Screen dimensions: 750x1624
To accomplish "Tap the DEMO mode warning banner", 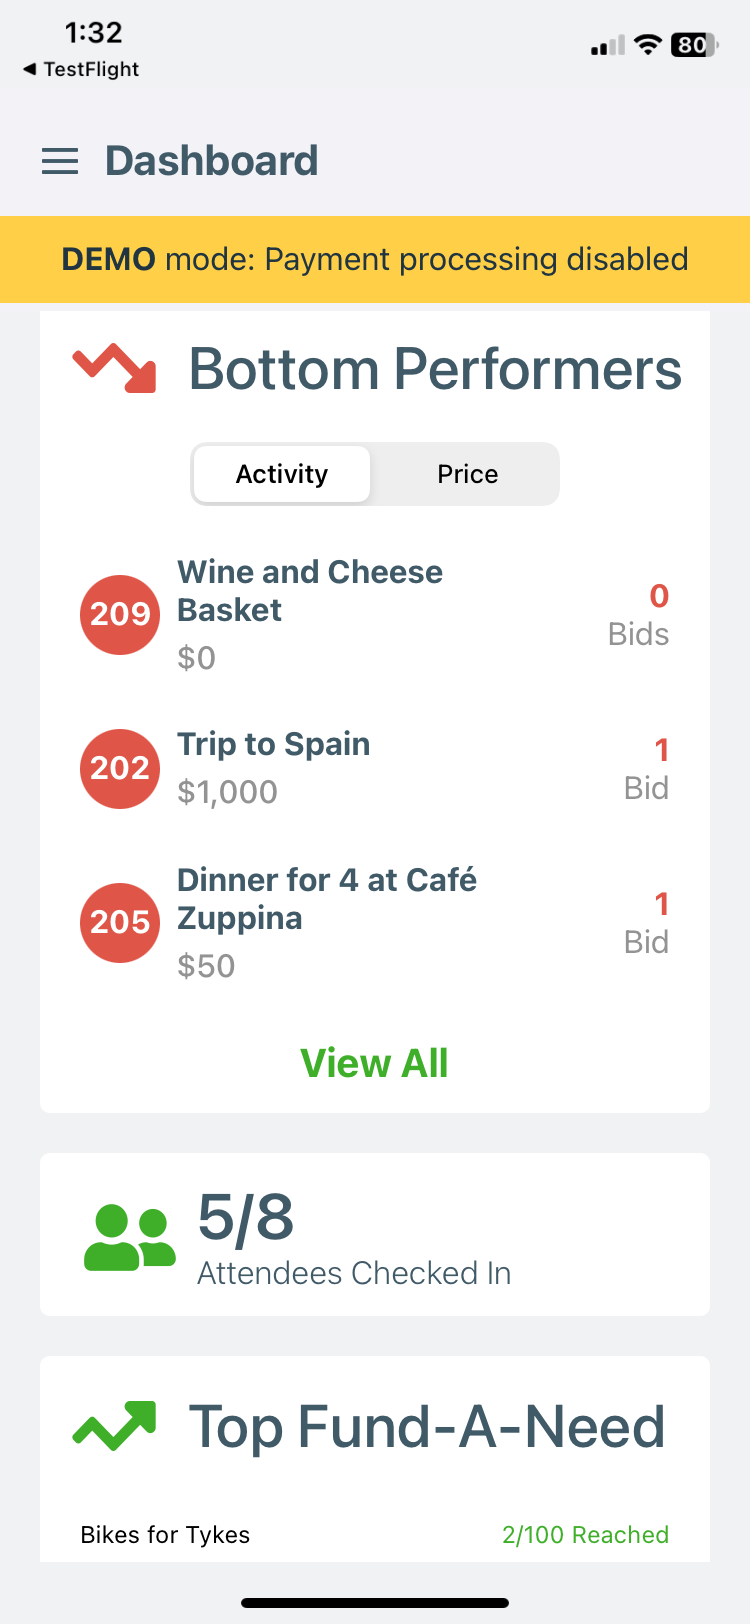I will coord(375,259).
